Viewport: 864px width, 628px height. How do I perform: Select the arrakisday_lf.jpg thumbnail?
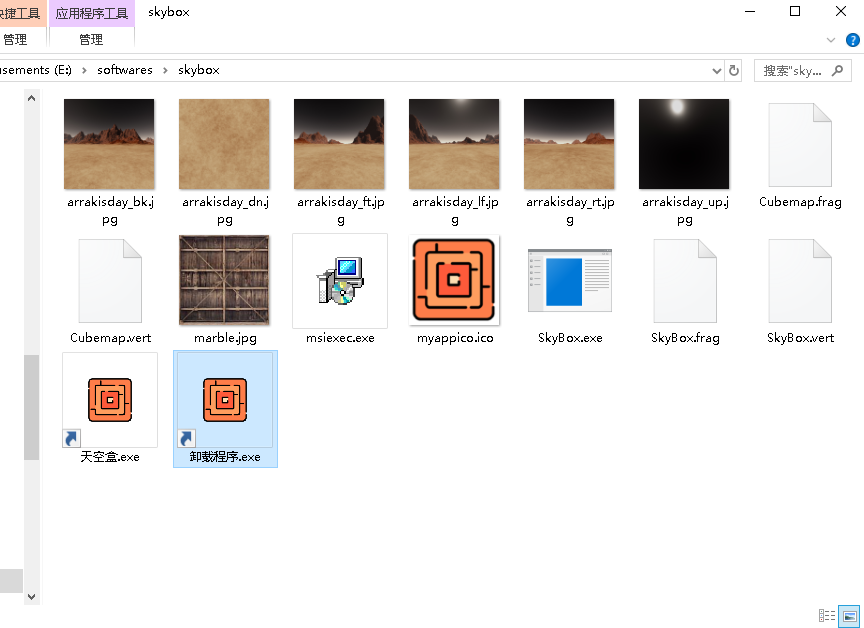coord(454,144)
